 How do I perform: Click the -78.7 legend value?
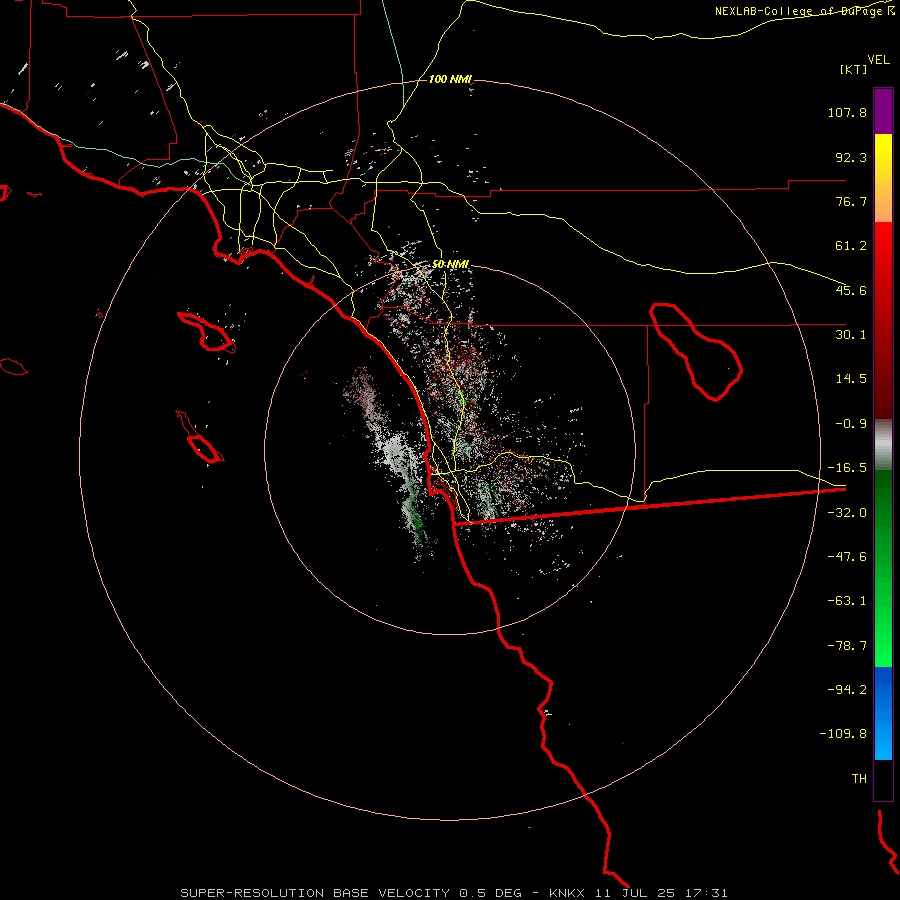(847, 646)
